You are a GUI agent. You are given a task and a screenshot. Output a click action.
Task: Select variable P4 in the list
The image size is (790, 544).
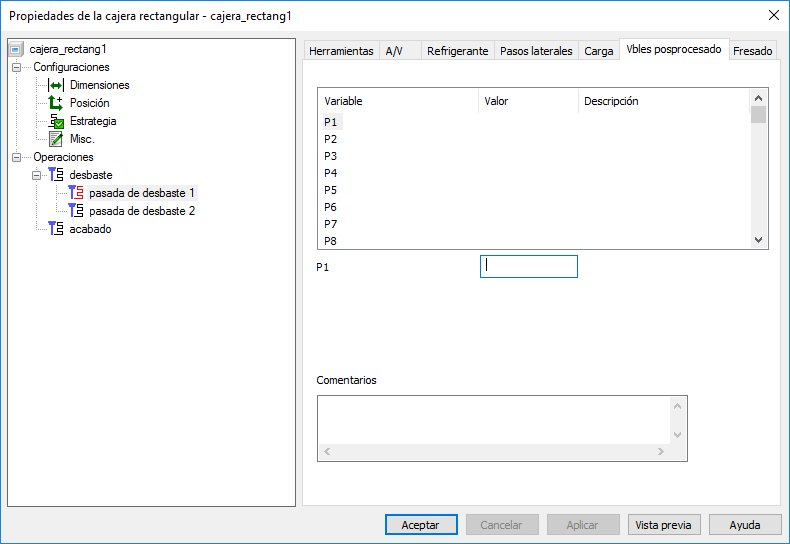click(331, 173)
